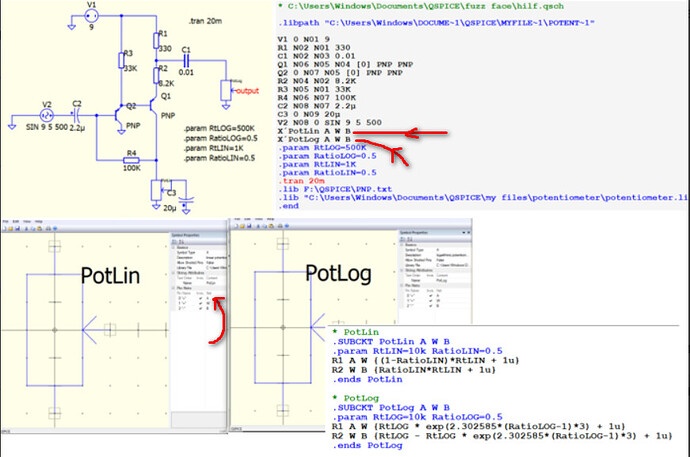
Task: Open View menu in PotLin window
Action: pyautogui.click(x=27, y=221)
